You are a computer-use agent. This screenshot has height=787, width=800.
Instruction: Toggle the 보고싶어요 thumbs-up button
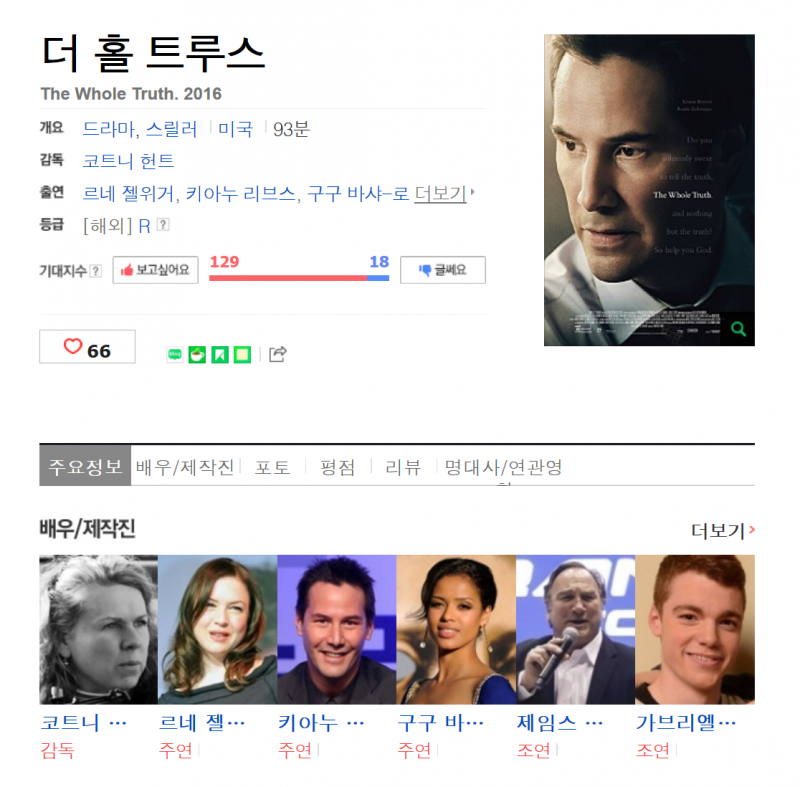[x=155, y=270]
